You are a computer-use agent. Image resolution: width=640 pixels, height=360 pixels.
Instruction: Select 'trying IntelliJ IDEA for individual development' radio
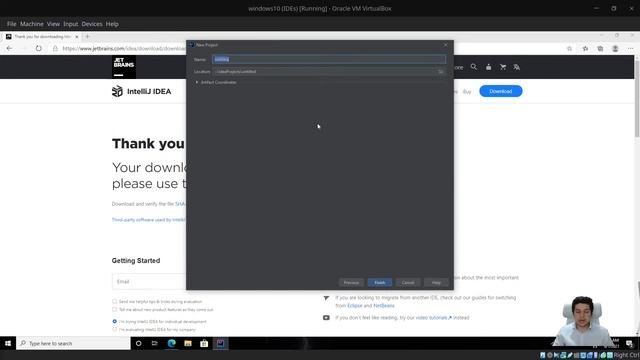(x=114, y=321)
